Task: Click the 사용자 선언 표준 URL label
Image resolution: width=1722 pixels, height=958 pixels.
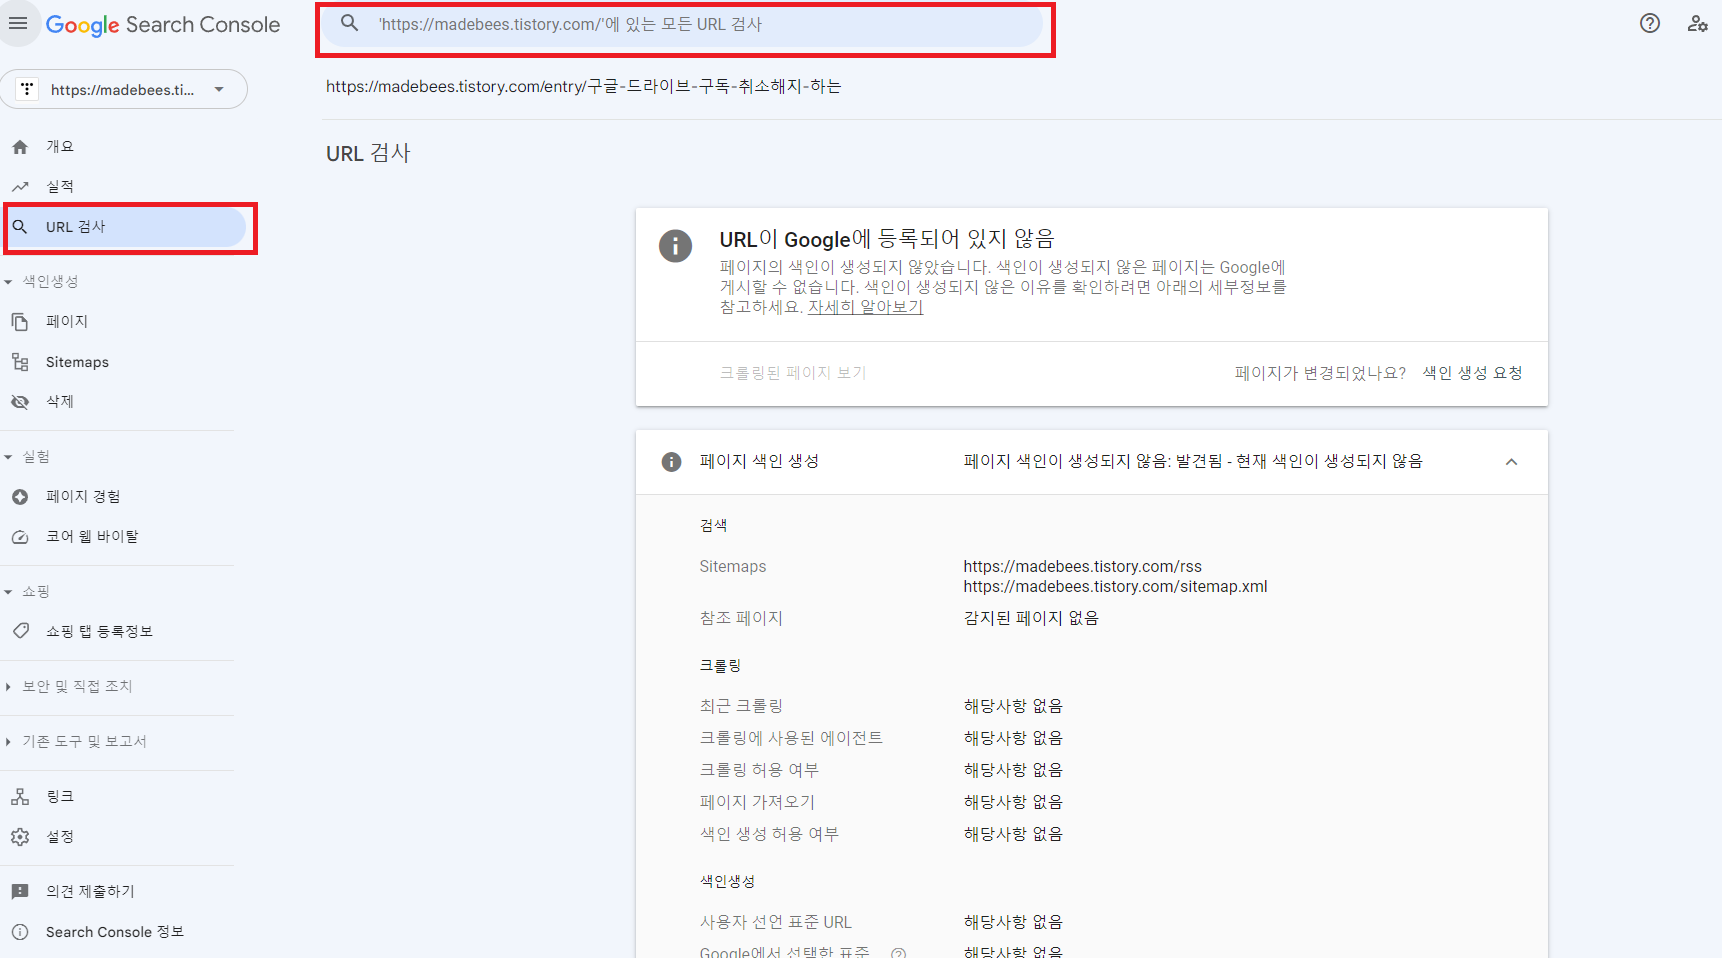Action: [x=776, y=922]
